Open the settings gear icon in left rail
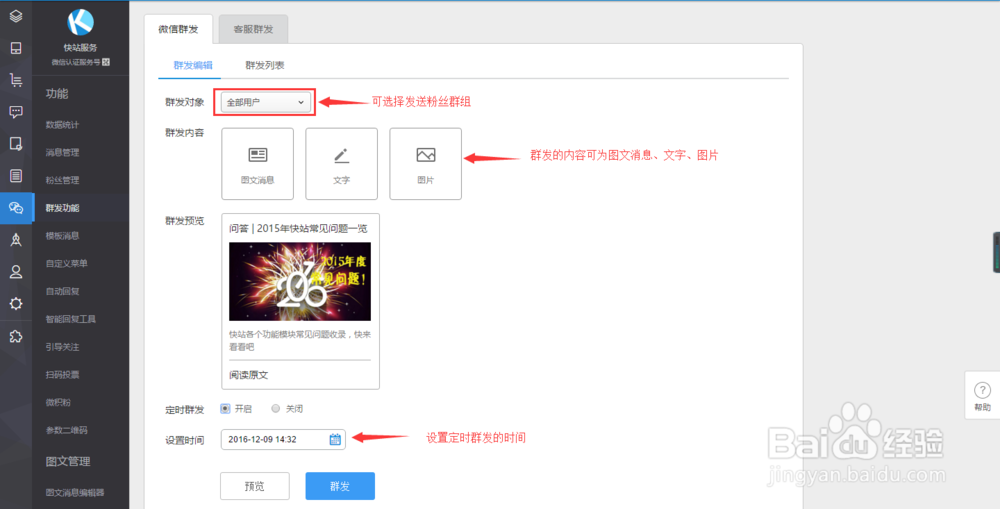The image size is (1000, 509). 16,304
